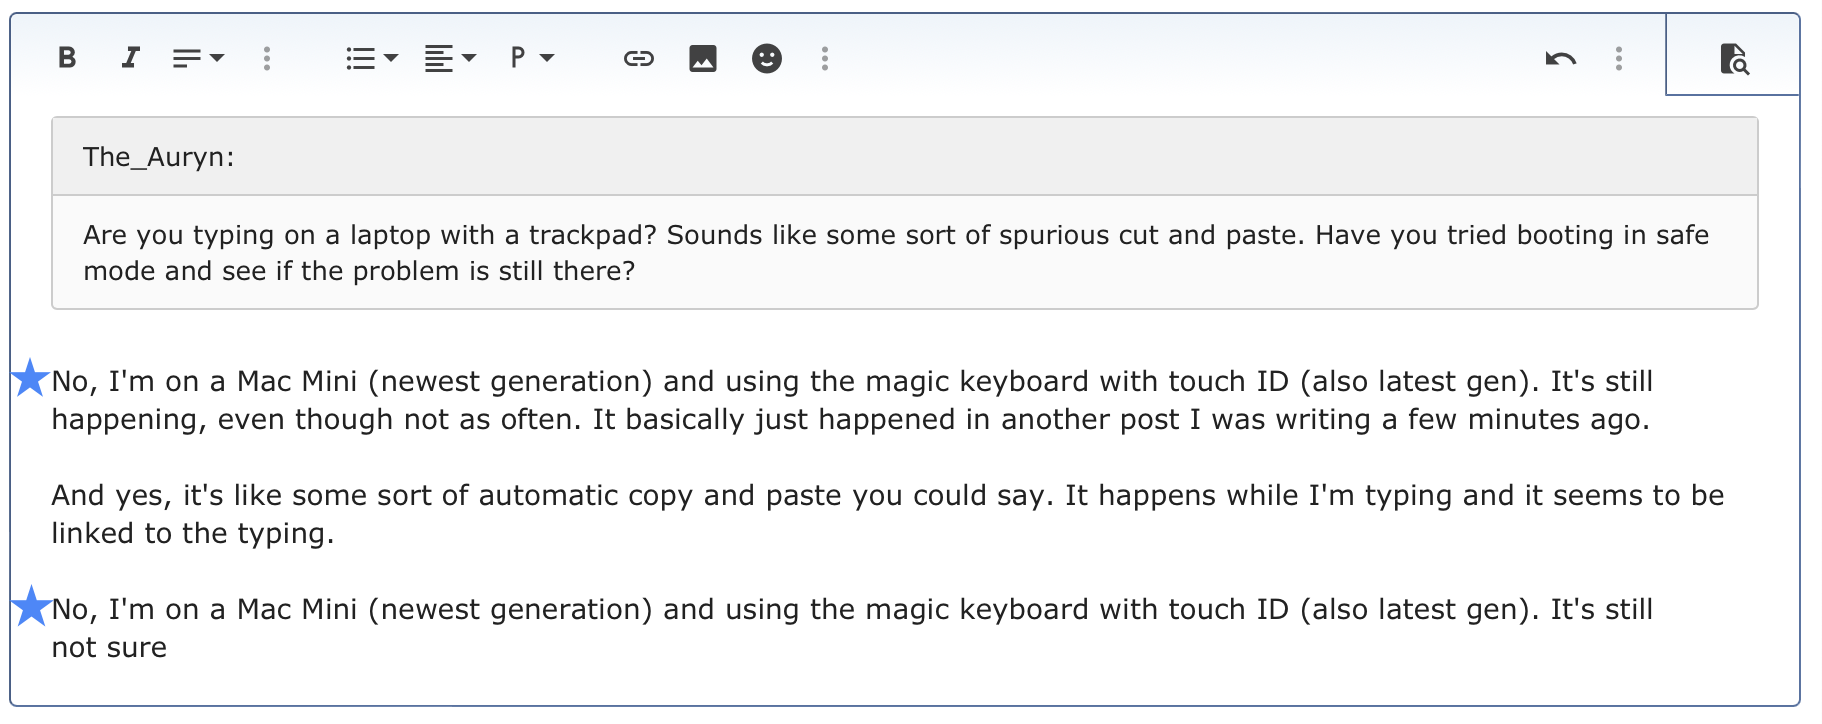1822x724 pixels.
Task: Open the text alignment dropdown
Action: point(449,58)
